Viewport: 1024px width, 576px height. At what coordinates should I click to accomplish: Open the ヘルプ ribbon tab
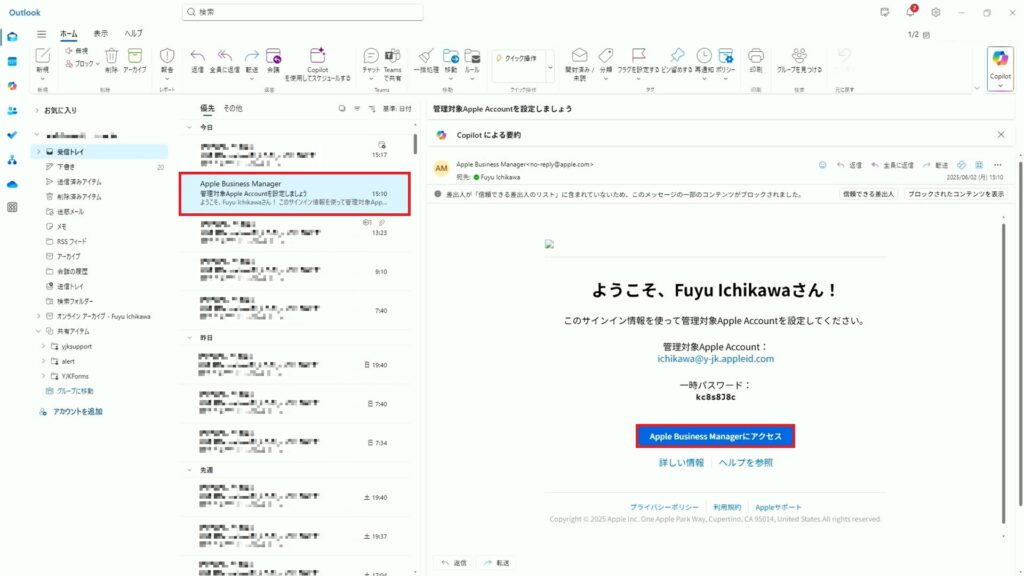coord(133,34)
